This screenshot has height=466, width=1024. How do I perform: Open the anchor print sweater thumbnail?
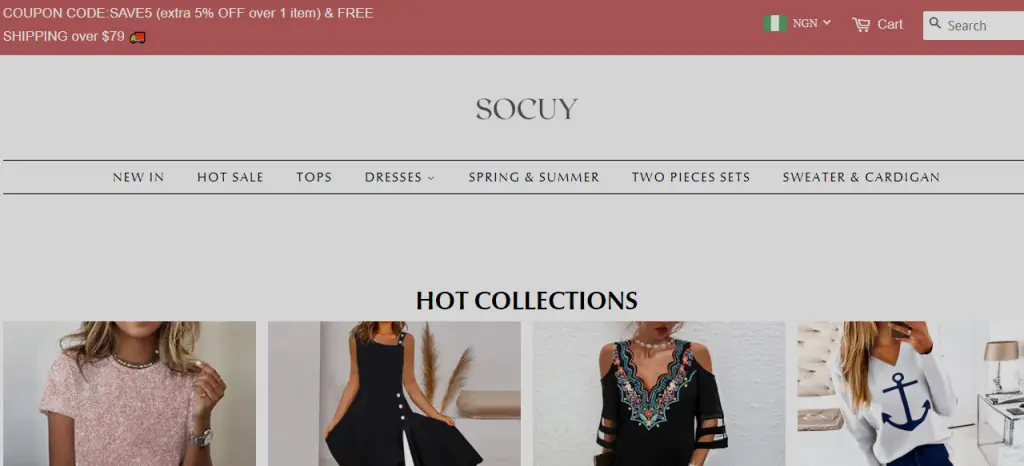pos(910,394)
